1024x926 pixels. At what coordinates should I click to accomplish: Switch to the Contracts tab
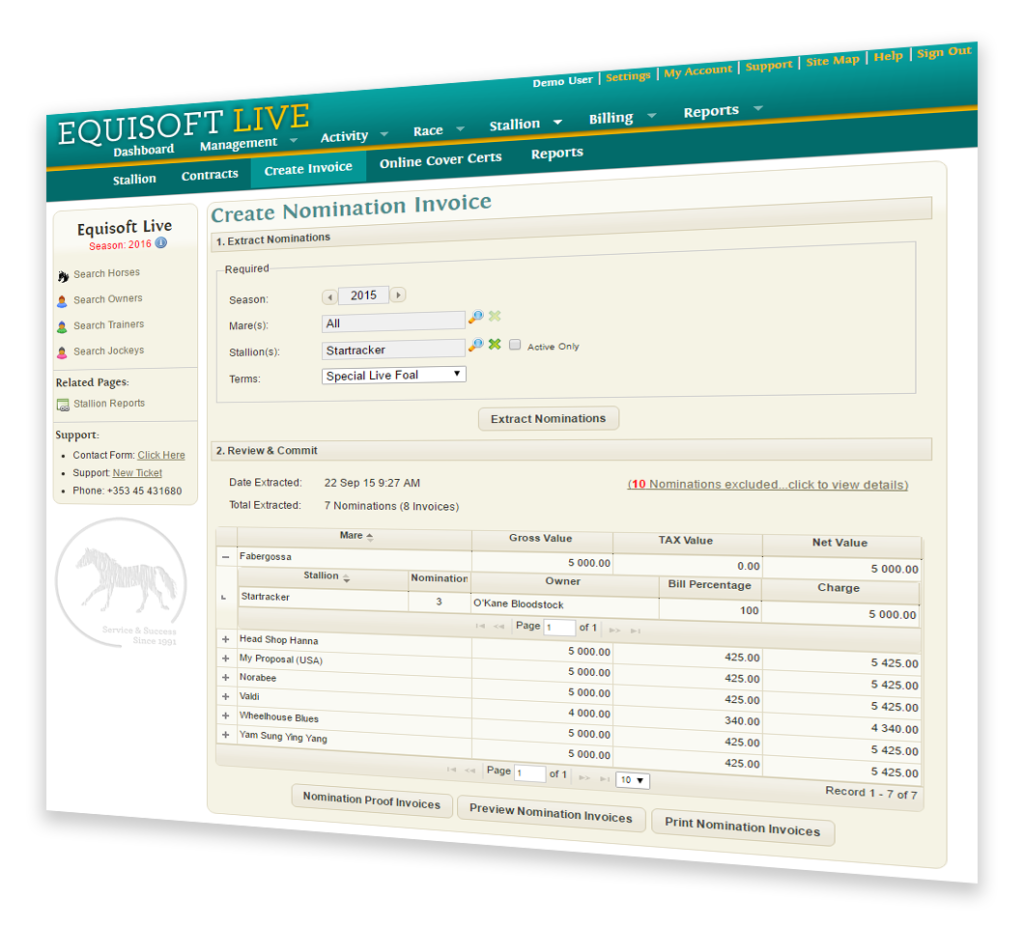[x=209, y=174]
